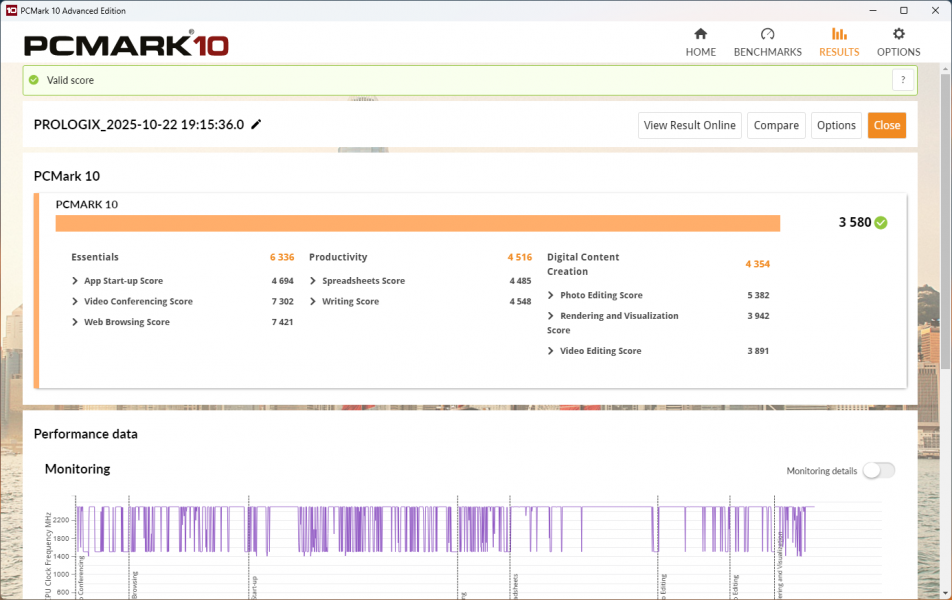
Task: Click the Home icon in navigation
Action: (x=700, y=34)
